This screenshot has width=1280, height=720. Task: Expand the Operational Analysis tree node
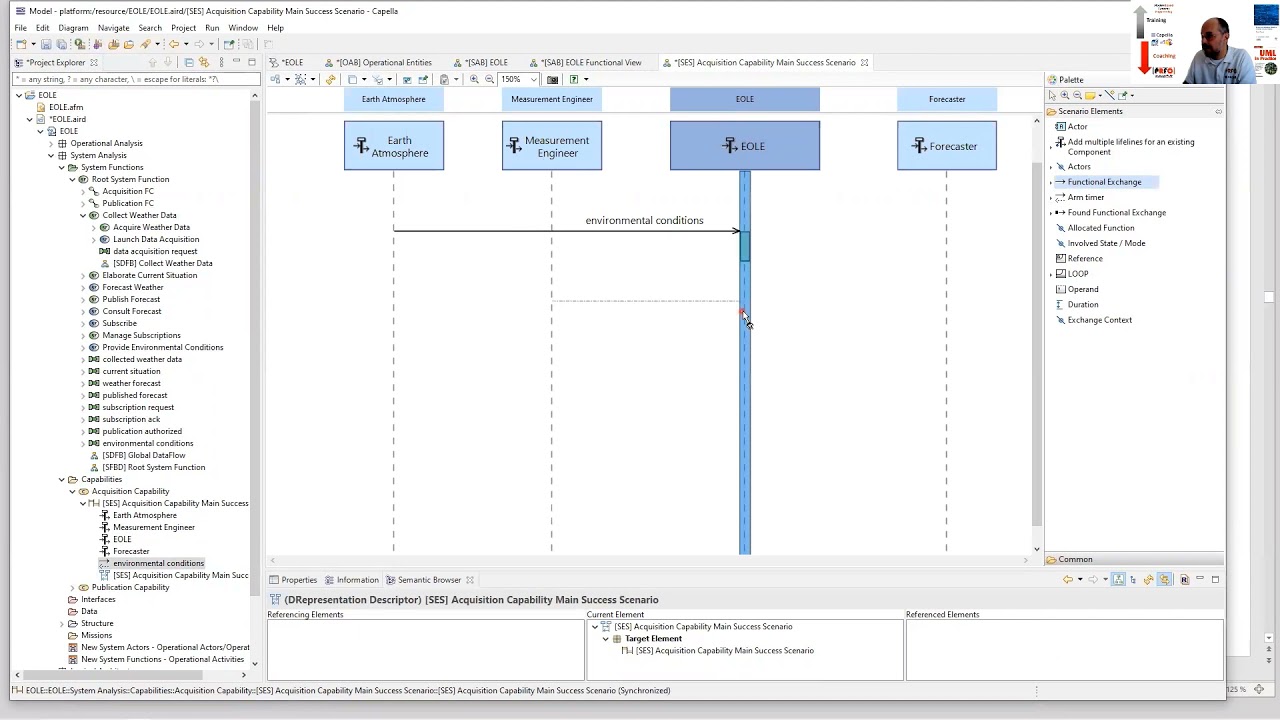point(51,143)
